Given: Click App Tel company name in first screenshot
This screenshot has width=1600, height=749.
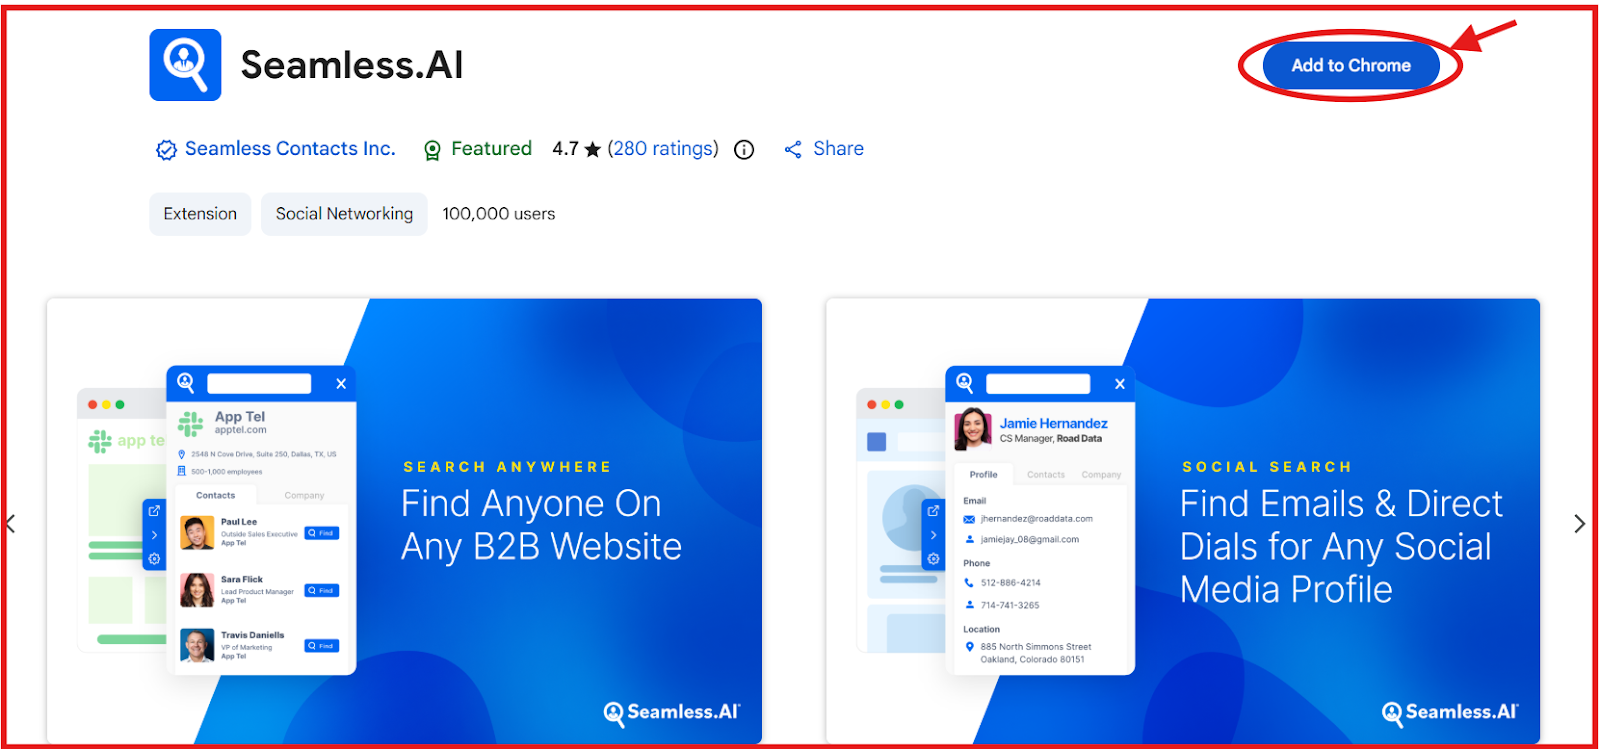Looking at the screenshot, I should (240, 417).
